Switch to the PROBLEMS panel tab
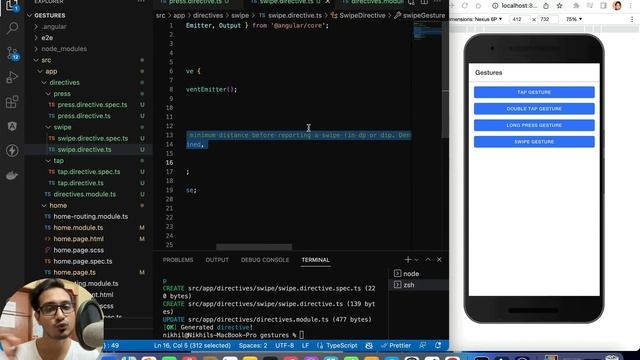This screenshot has height=360, width=640. coord(178,260)
